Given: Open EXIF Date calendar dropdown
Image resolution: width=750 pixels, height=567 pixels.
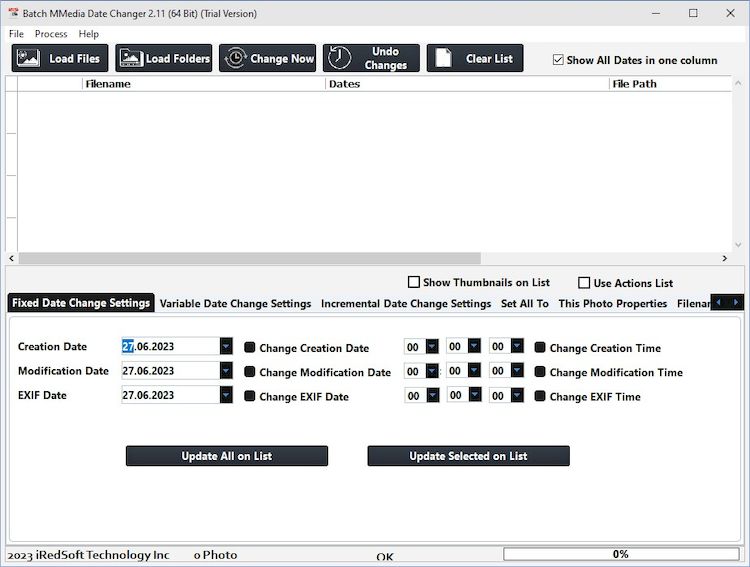Looking at the screenshot, I should pyautogui.click(x=226, y=395).
